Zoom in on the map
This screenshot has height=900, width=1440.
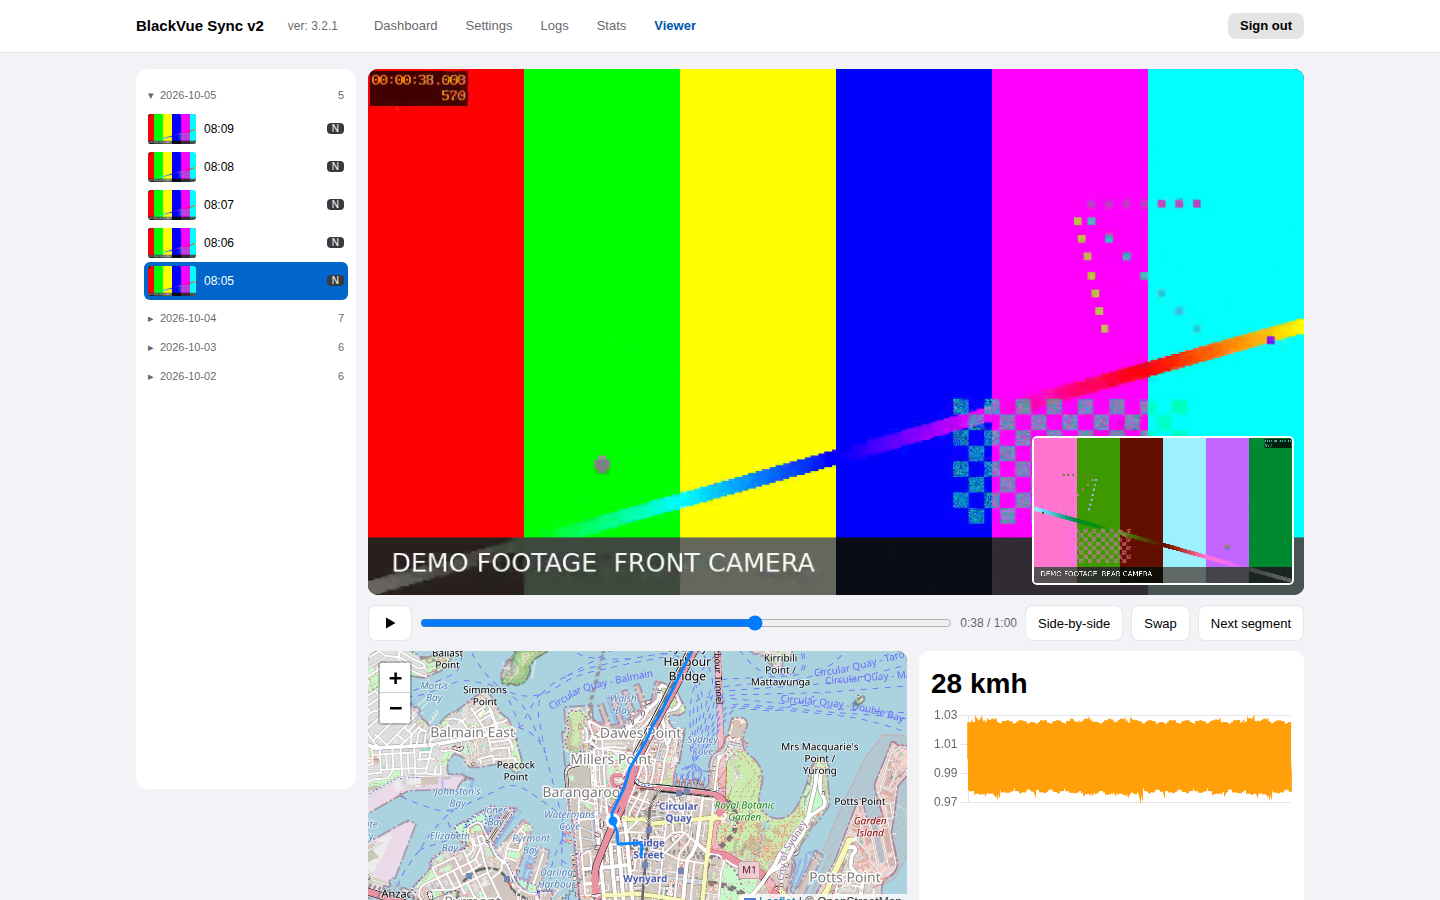coord(395,678)
